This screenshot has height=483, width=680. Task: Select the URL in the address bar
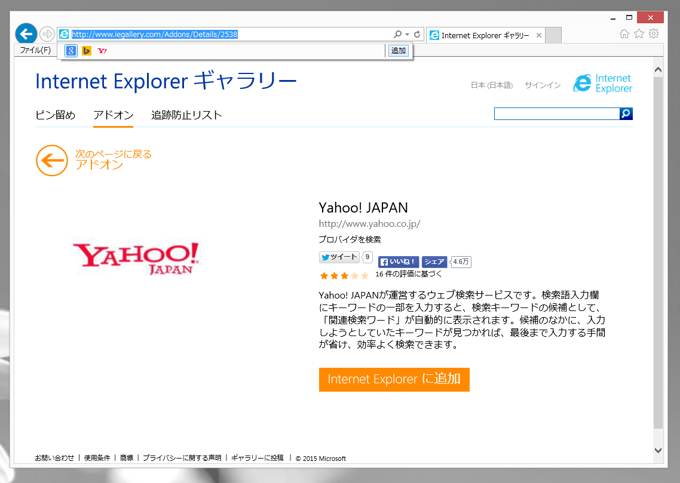(154, 34)
